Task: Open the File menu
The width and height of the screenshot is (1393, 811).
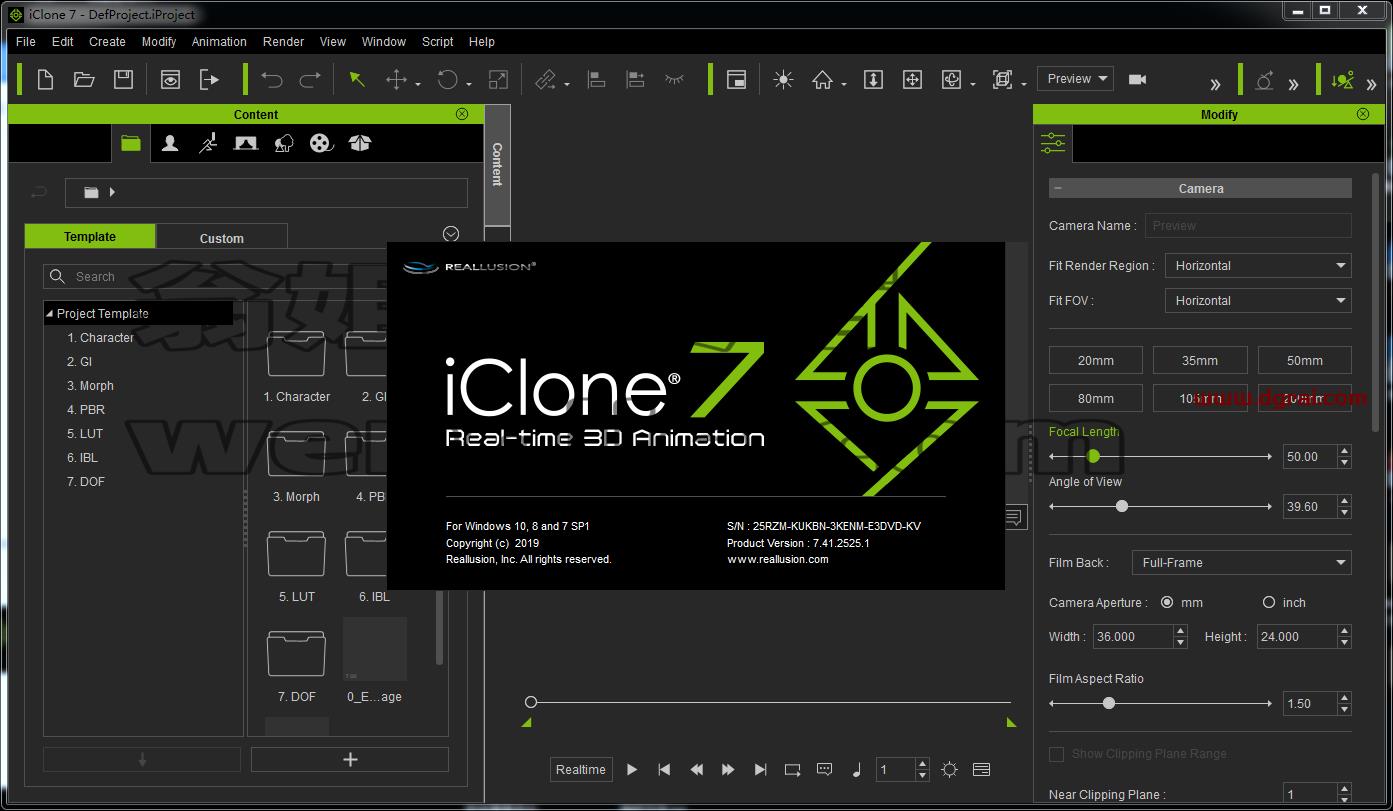Action: point(26,42)
